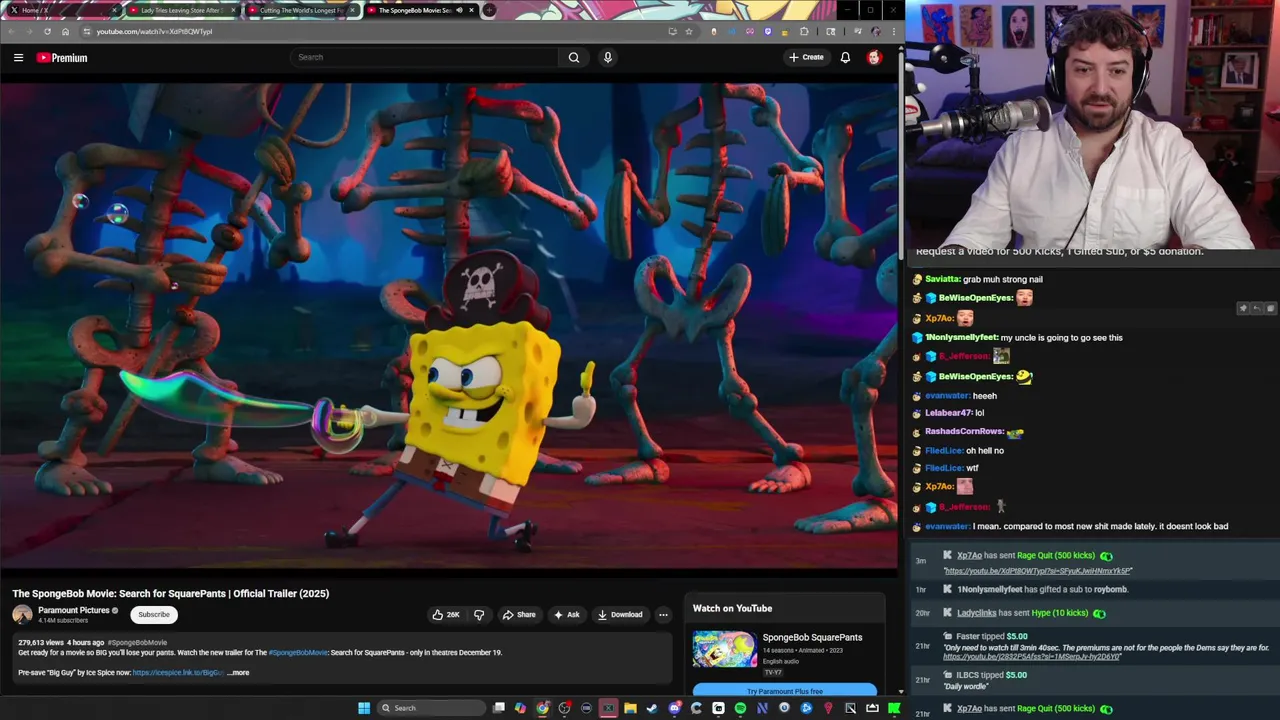Viewport: 1280px width, 720px height.
Task: Click the YouTube search magnifier button
Action: [574, 57]
